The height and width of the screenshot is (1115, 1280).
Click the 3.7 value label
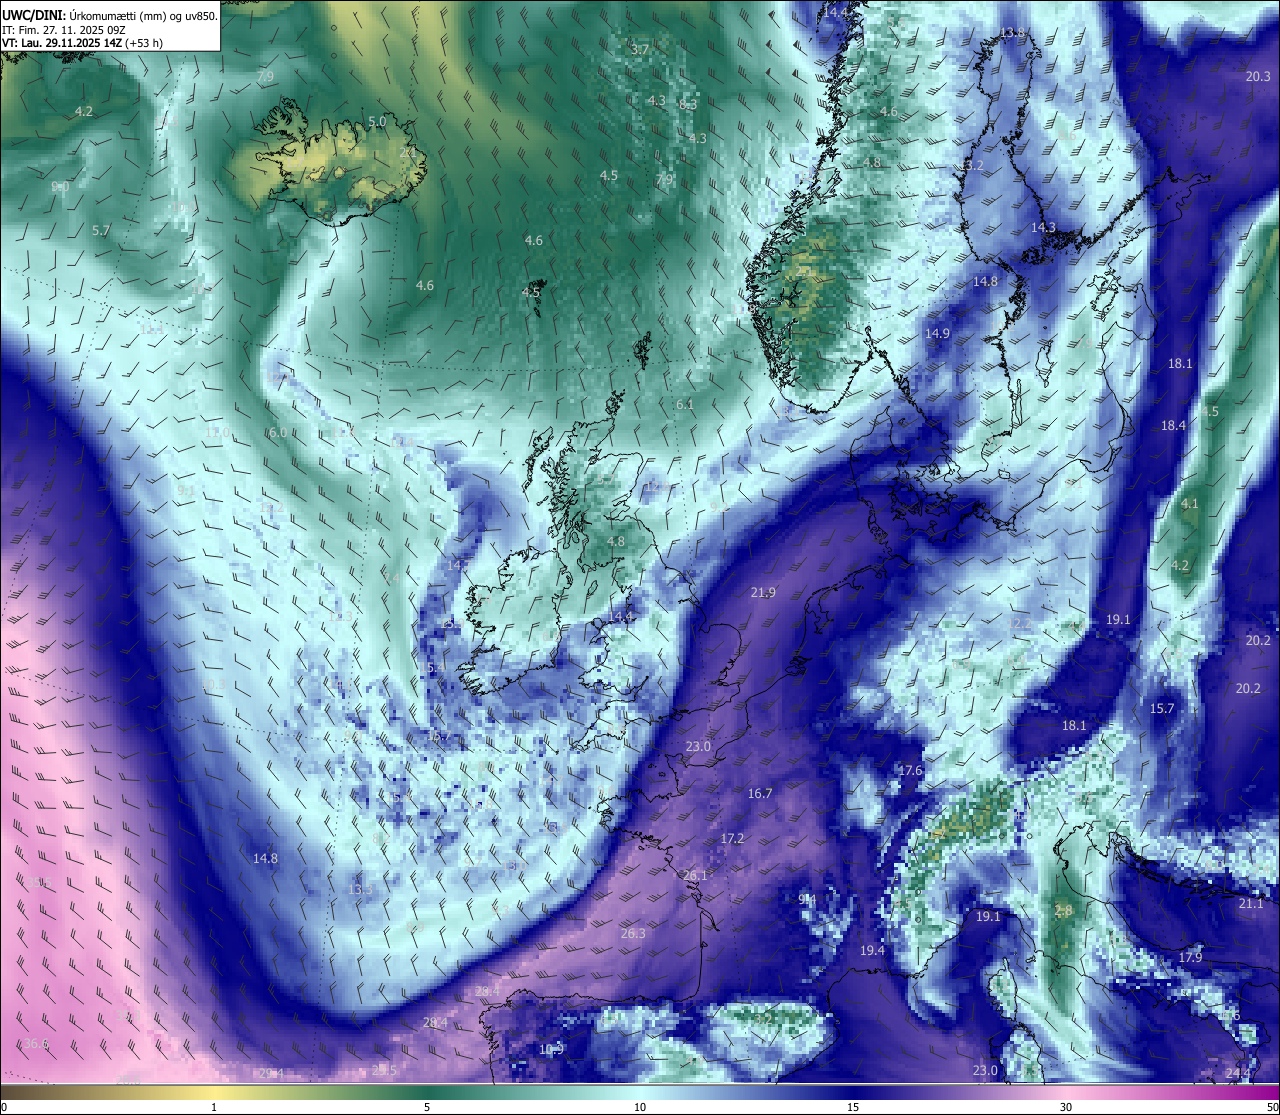pyautogui.click(x=640, y=49)
